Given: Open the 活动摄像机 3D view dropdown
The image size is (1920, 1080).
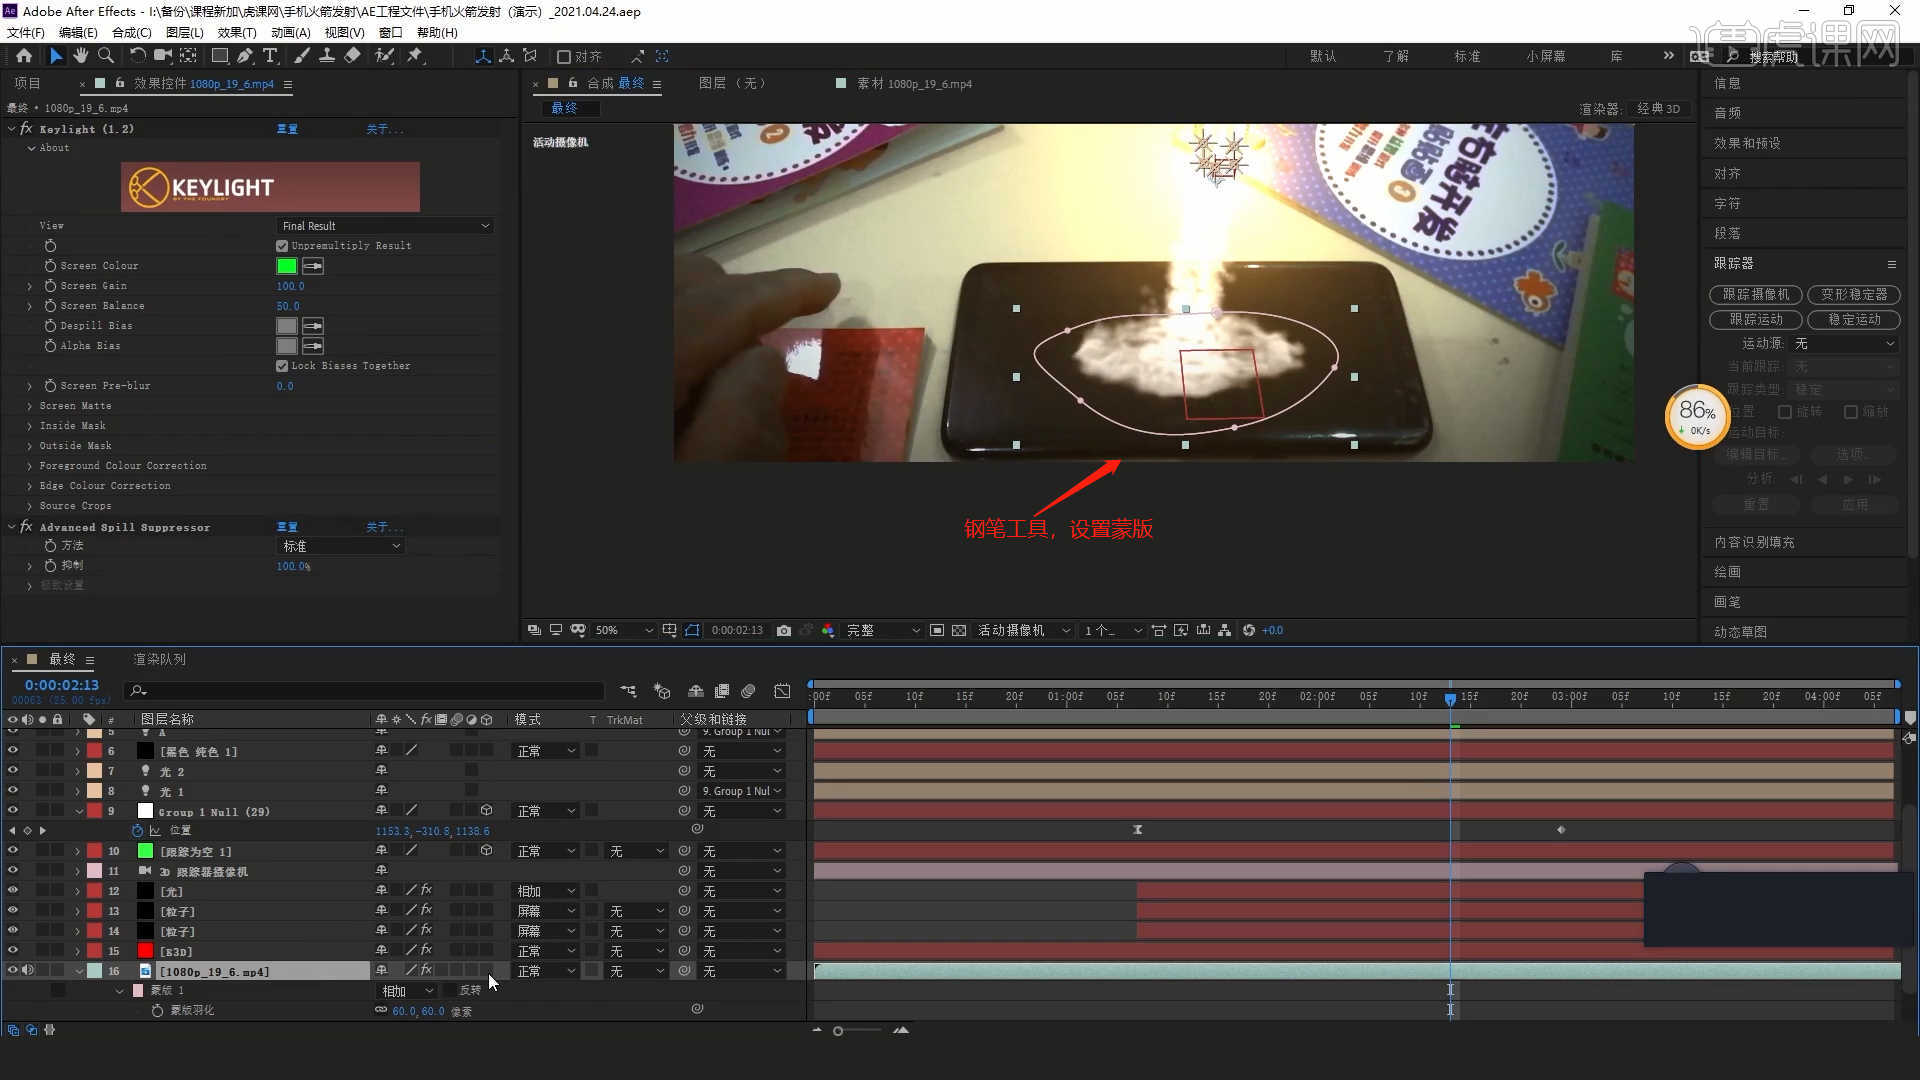Looking at the screenshot, I should click(x=1023, y=630).
